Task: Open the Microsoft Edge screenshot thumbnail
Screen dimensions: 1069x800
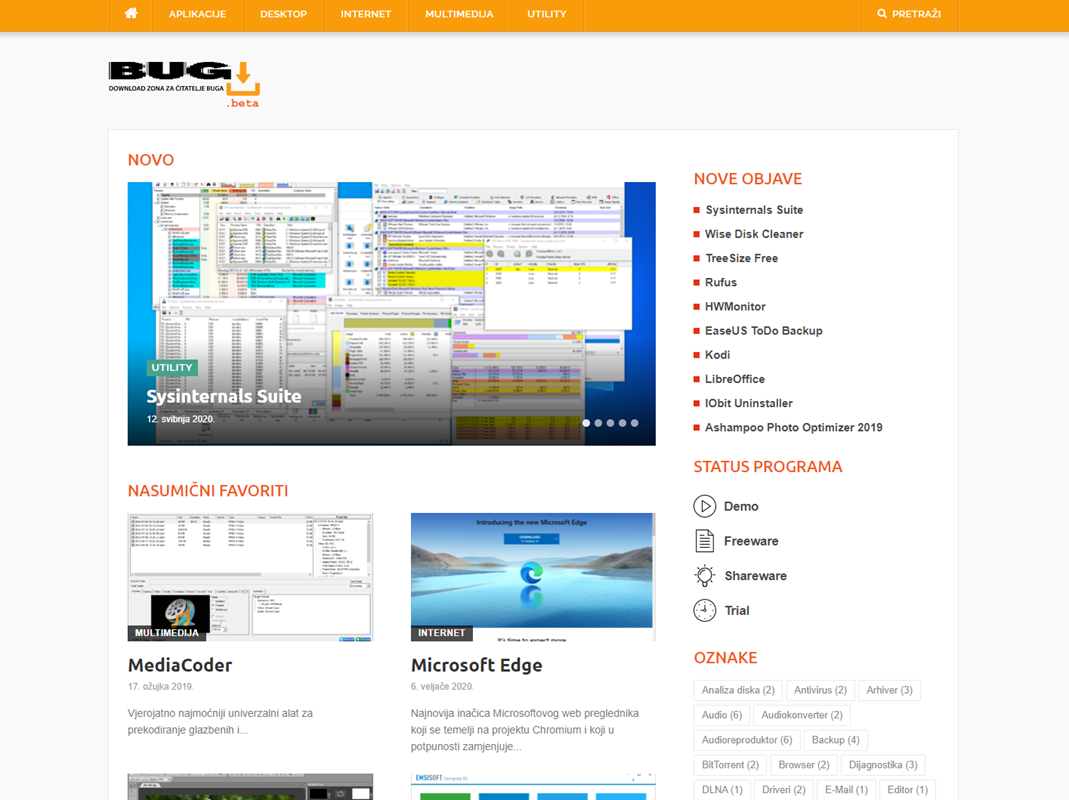Action: click(533, 577)
